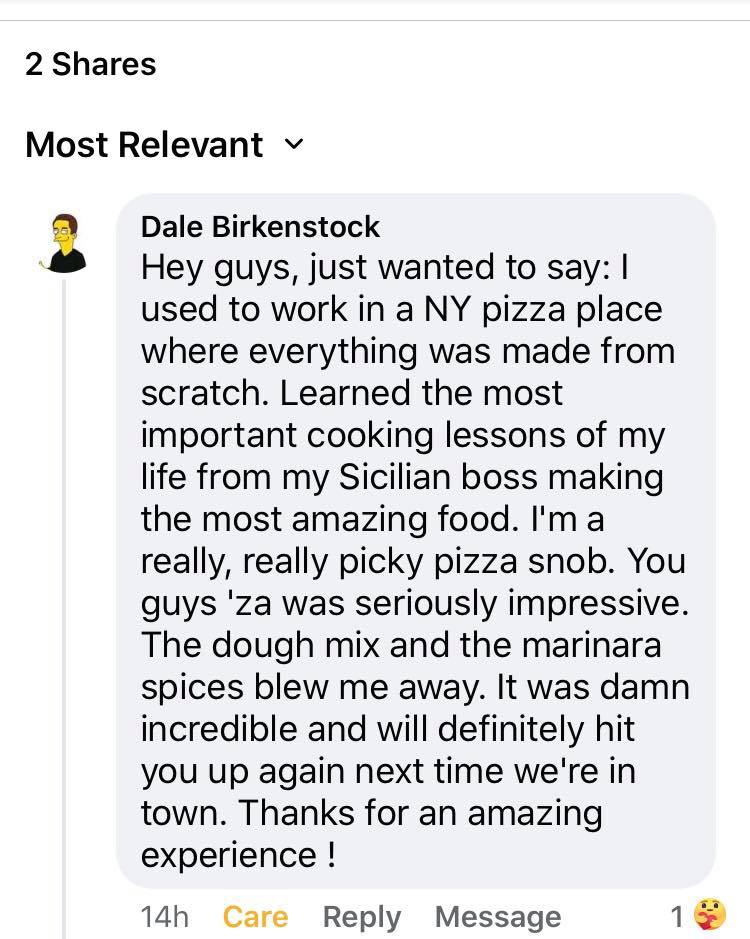Reply to Dale Birkenstock's comment
Screen dimensions: 750x939
(362, 917)
